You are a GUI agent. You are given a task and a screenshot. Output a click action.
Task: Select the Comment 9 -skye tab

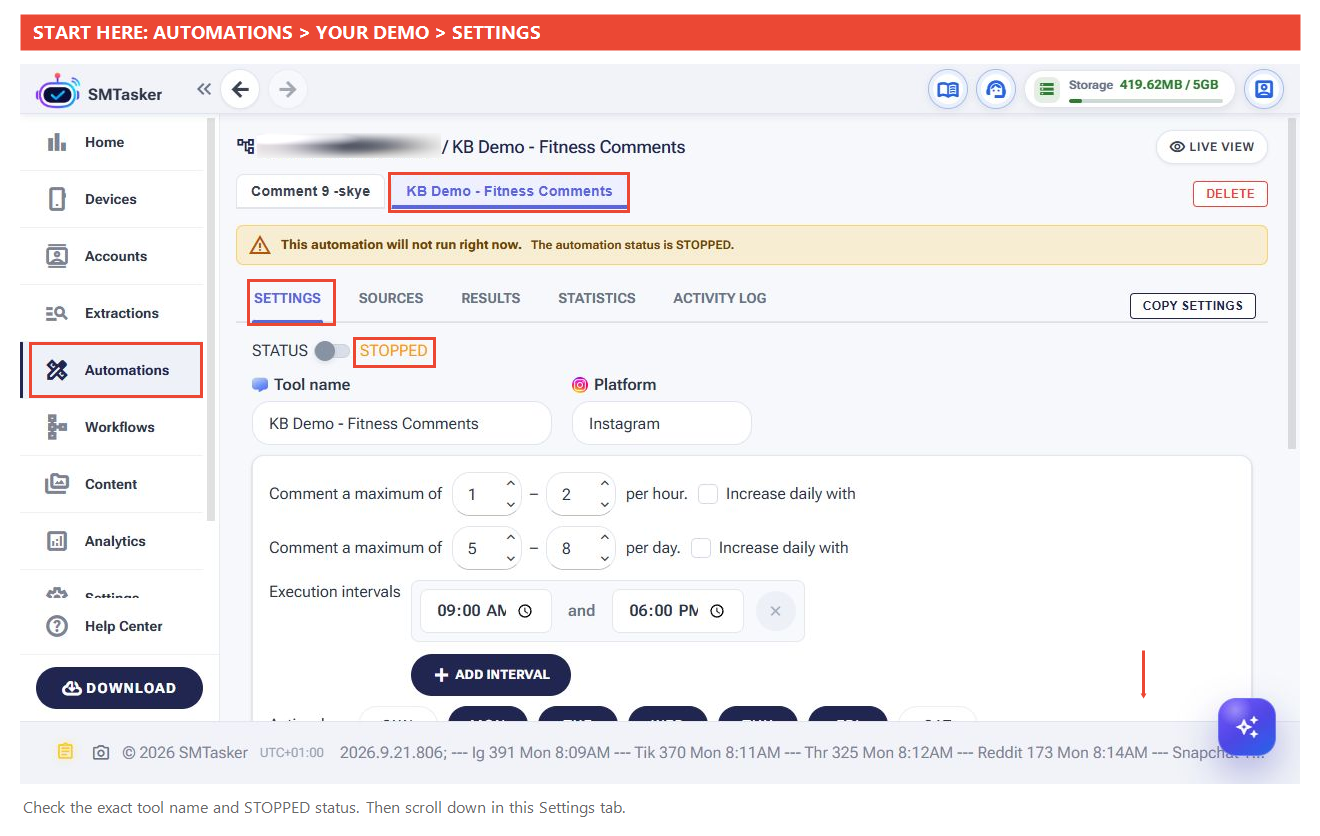(310, 191)
